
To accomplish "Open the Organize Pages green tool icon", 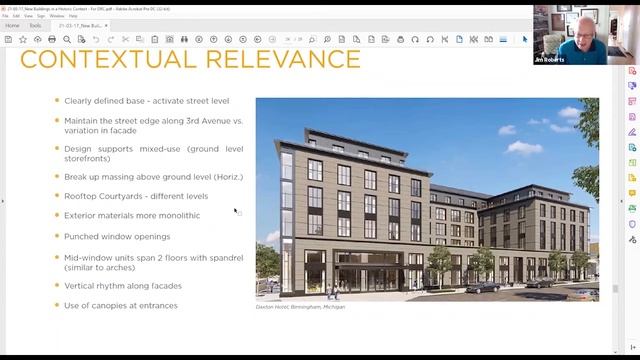I will pyautogui.click(x=632, y=162).
